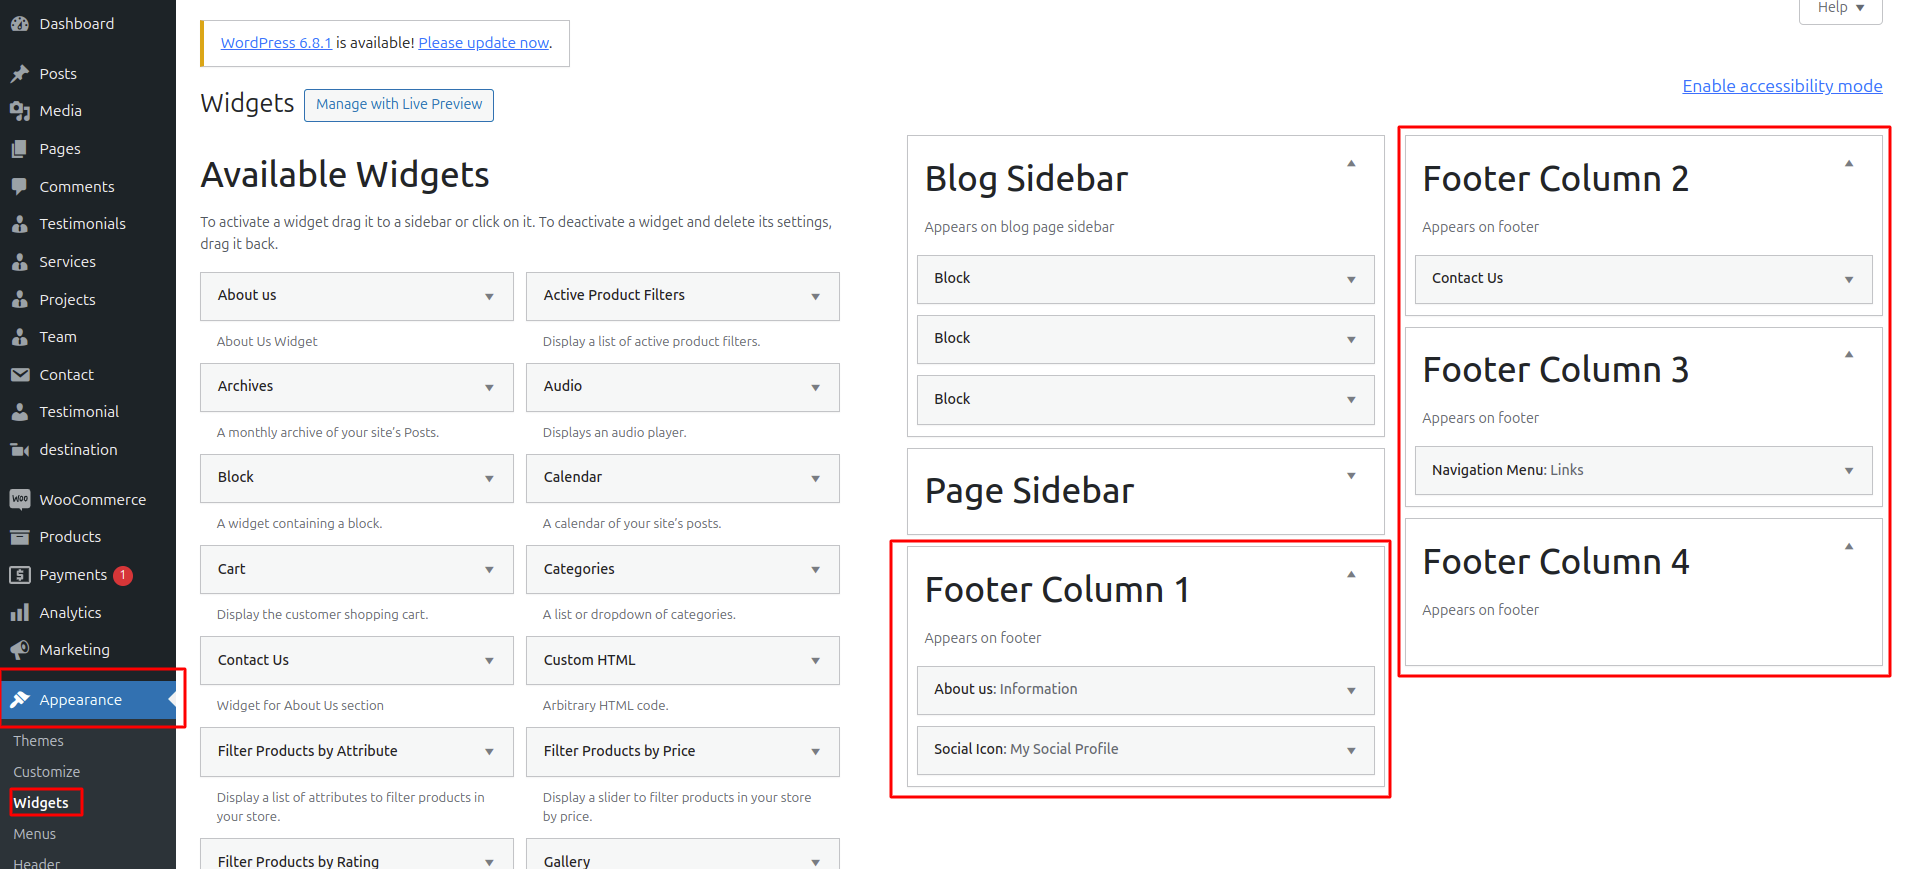Expand the Page Sidebar panel
The height and width of the screenshot is (869, 1905).
coord(1351,476)
